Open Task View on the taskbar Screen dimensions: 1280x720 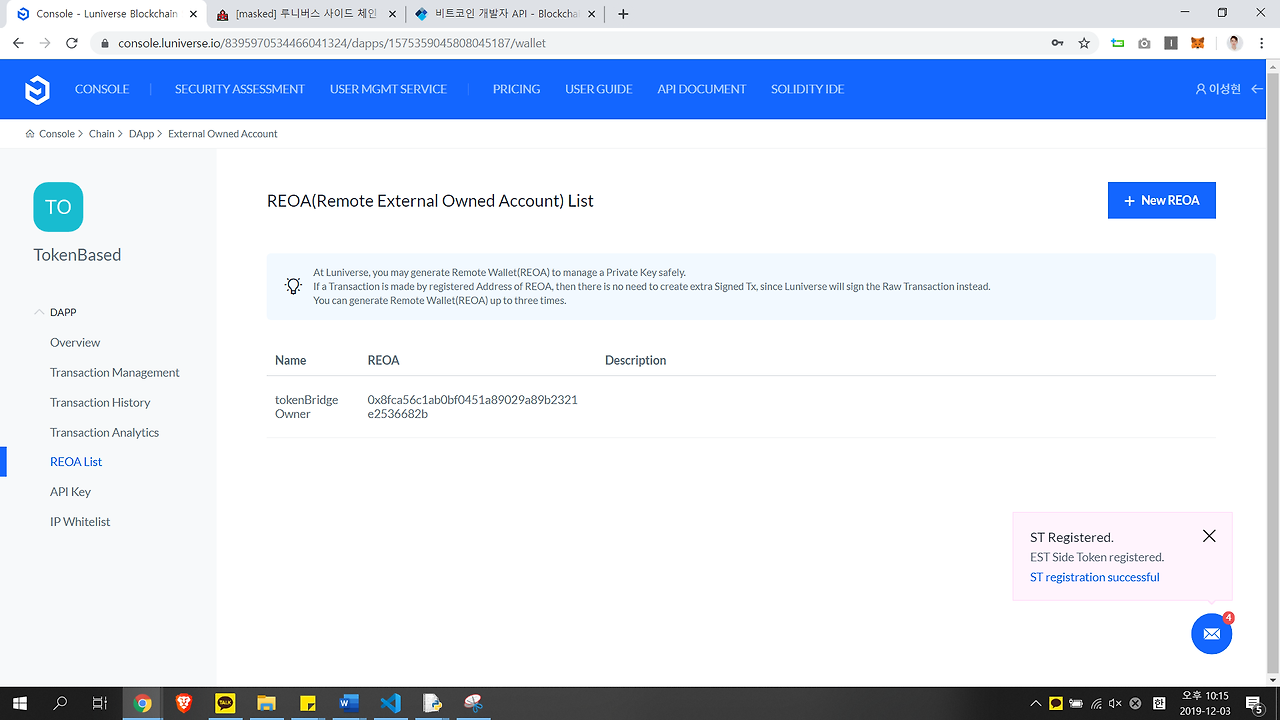[100, 704]
